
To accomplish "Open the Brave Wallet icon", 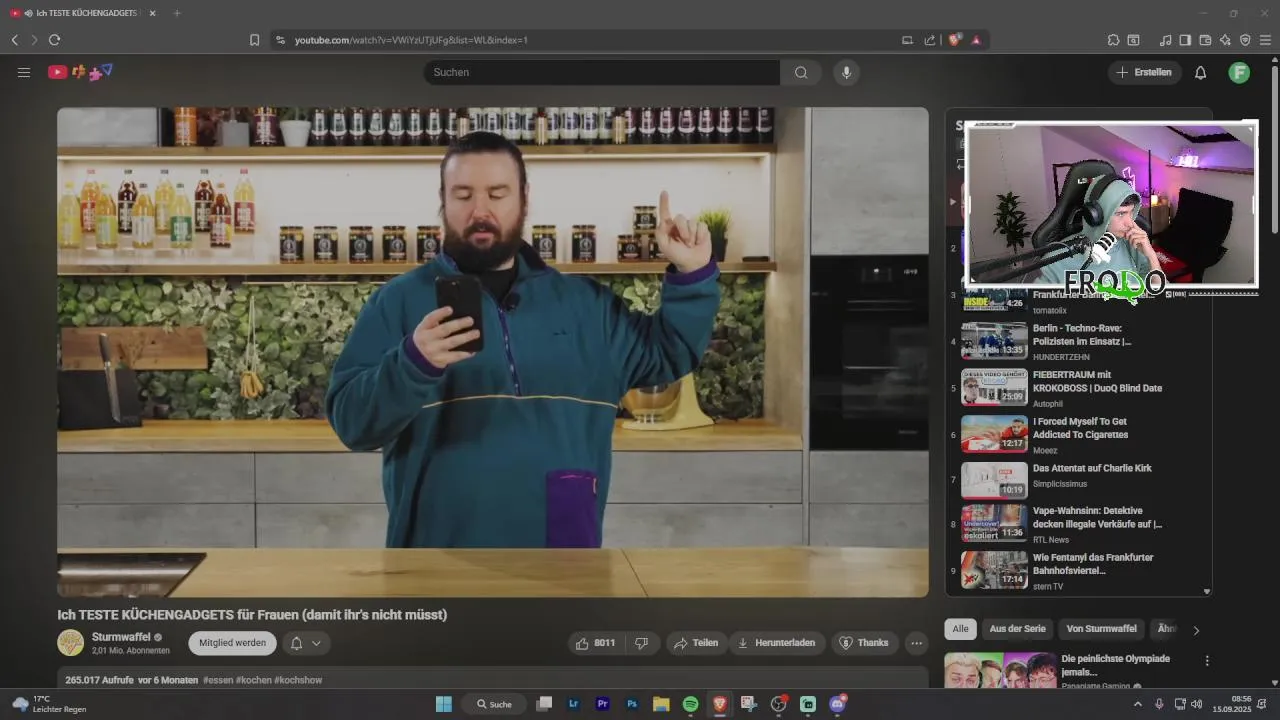I will tap(1205, 40).
